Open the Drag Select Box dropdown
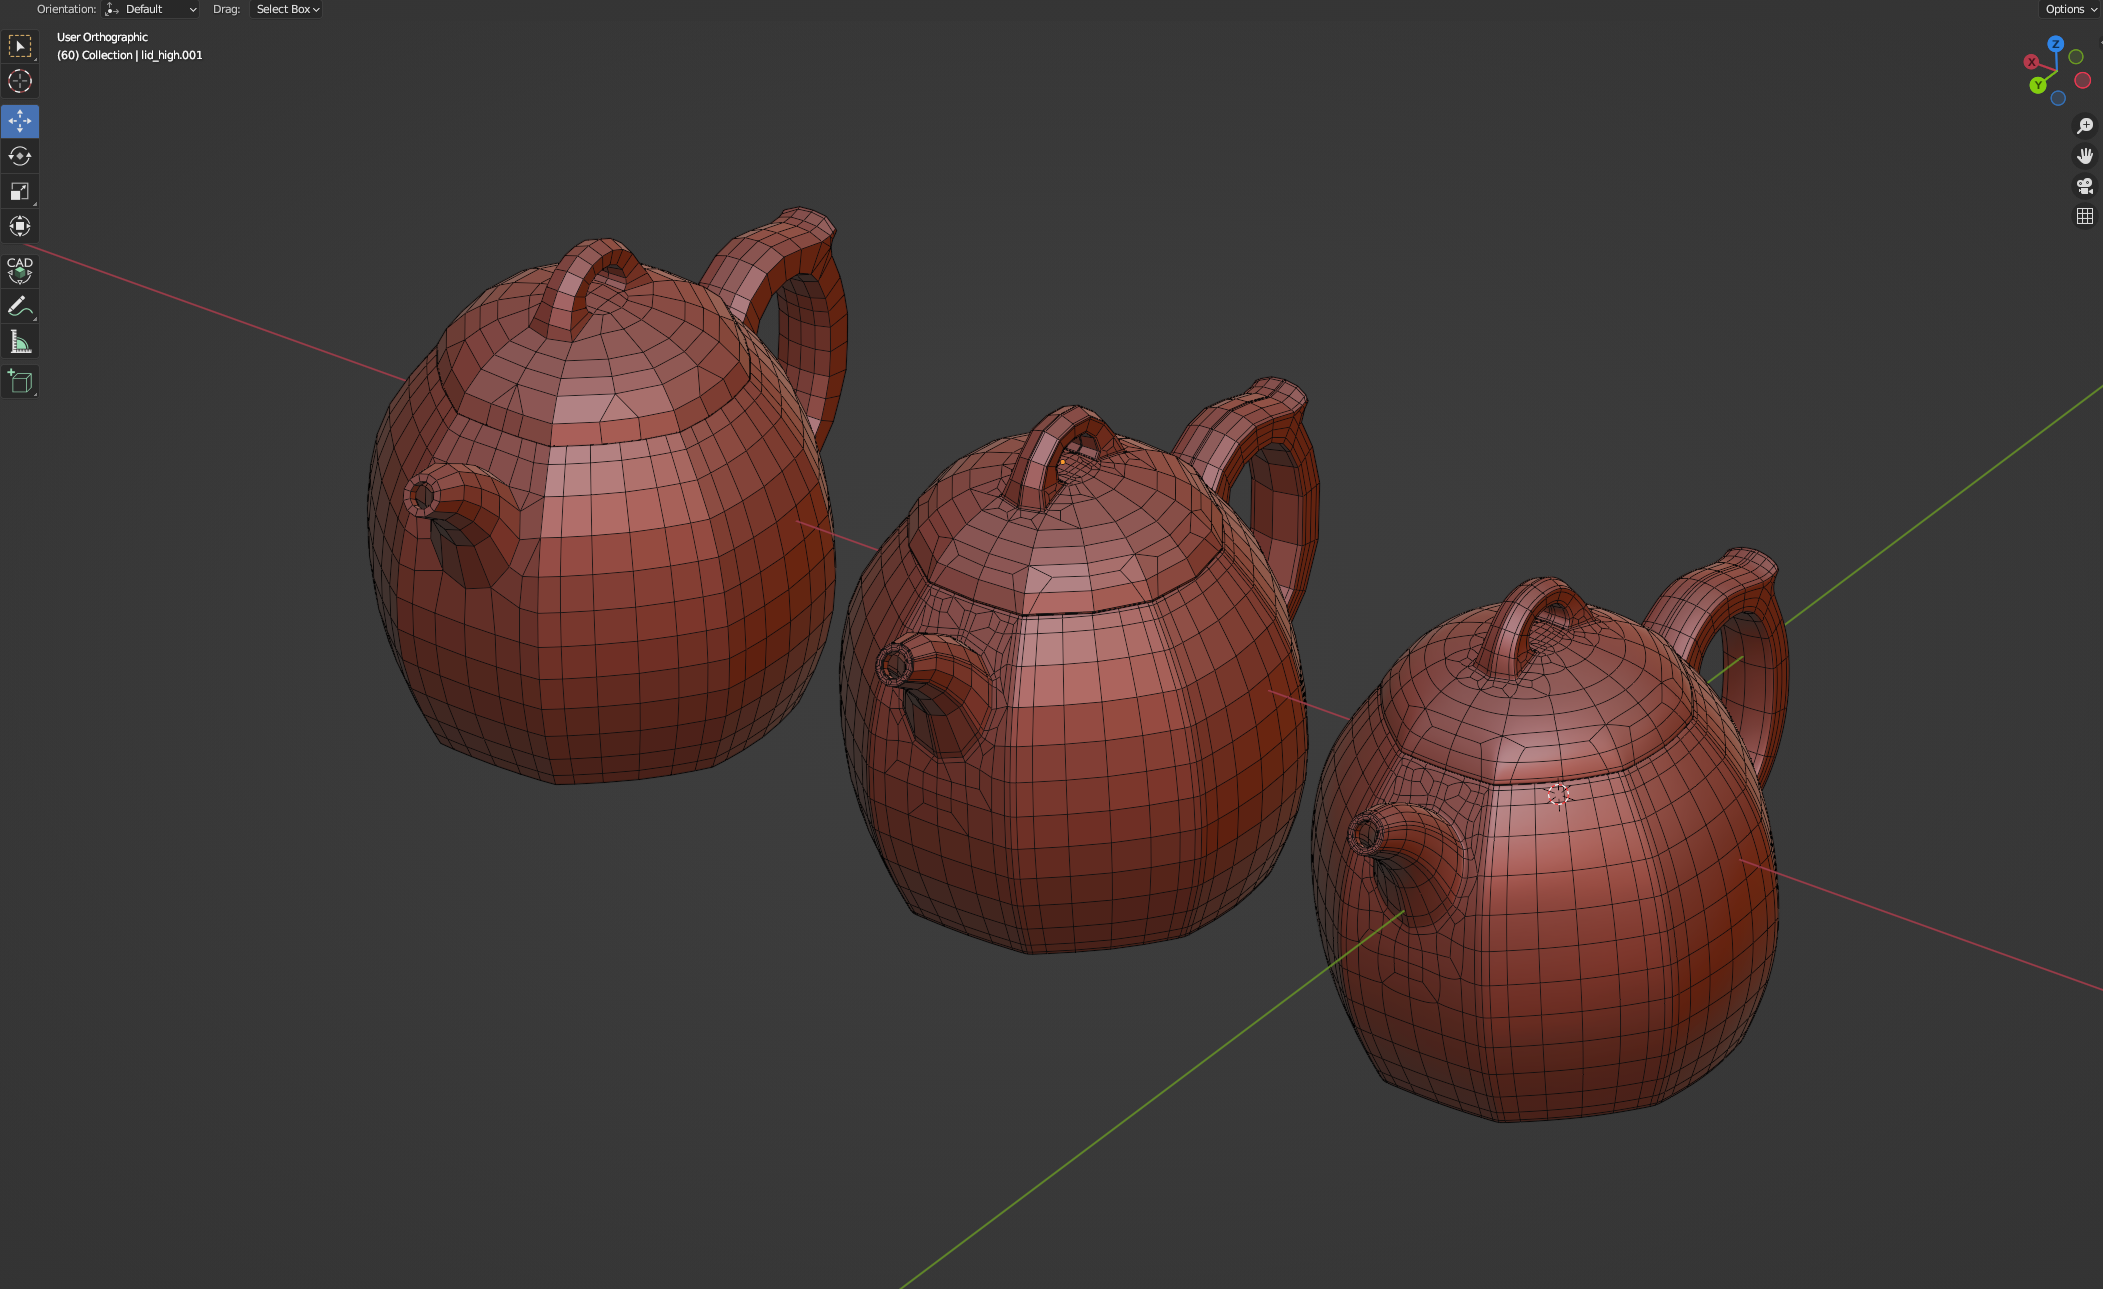The image size is (2103, 1289). (x=287, y=9)
